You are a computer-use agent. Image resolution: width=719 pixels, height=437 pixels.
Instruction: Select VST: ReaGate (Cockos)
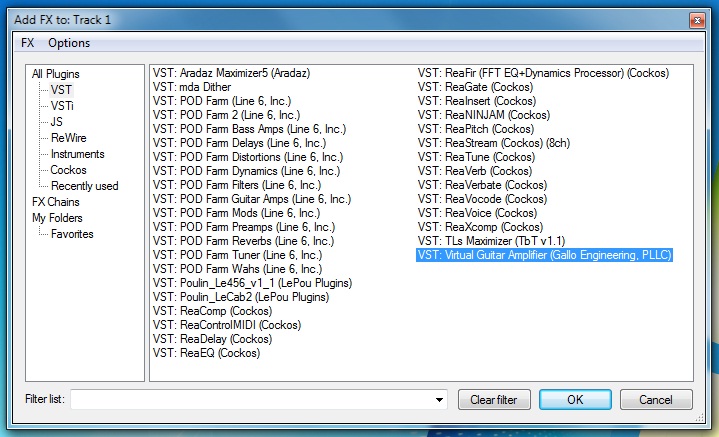tap(476, 87)
